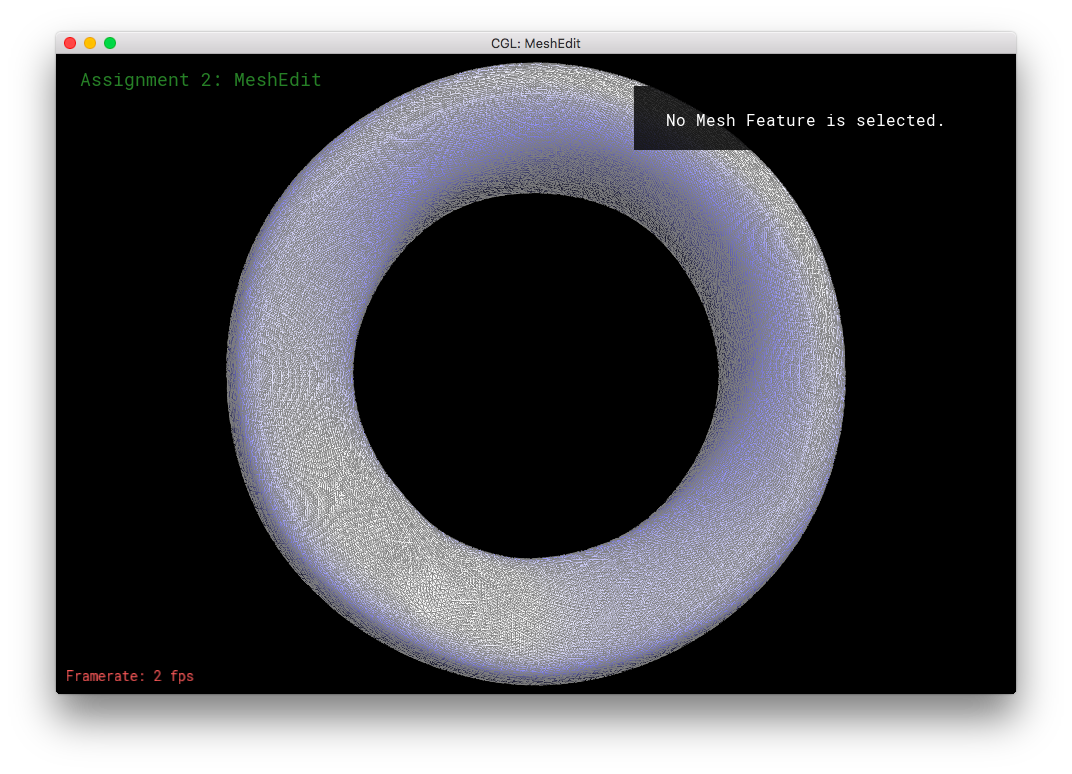Viewport: 1072px width, 774px height.
Task: Maximize the MeshEdit window with green button
Action: [x=110, y=43]
